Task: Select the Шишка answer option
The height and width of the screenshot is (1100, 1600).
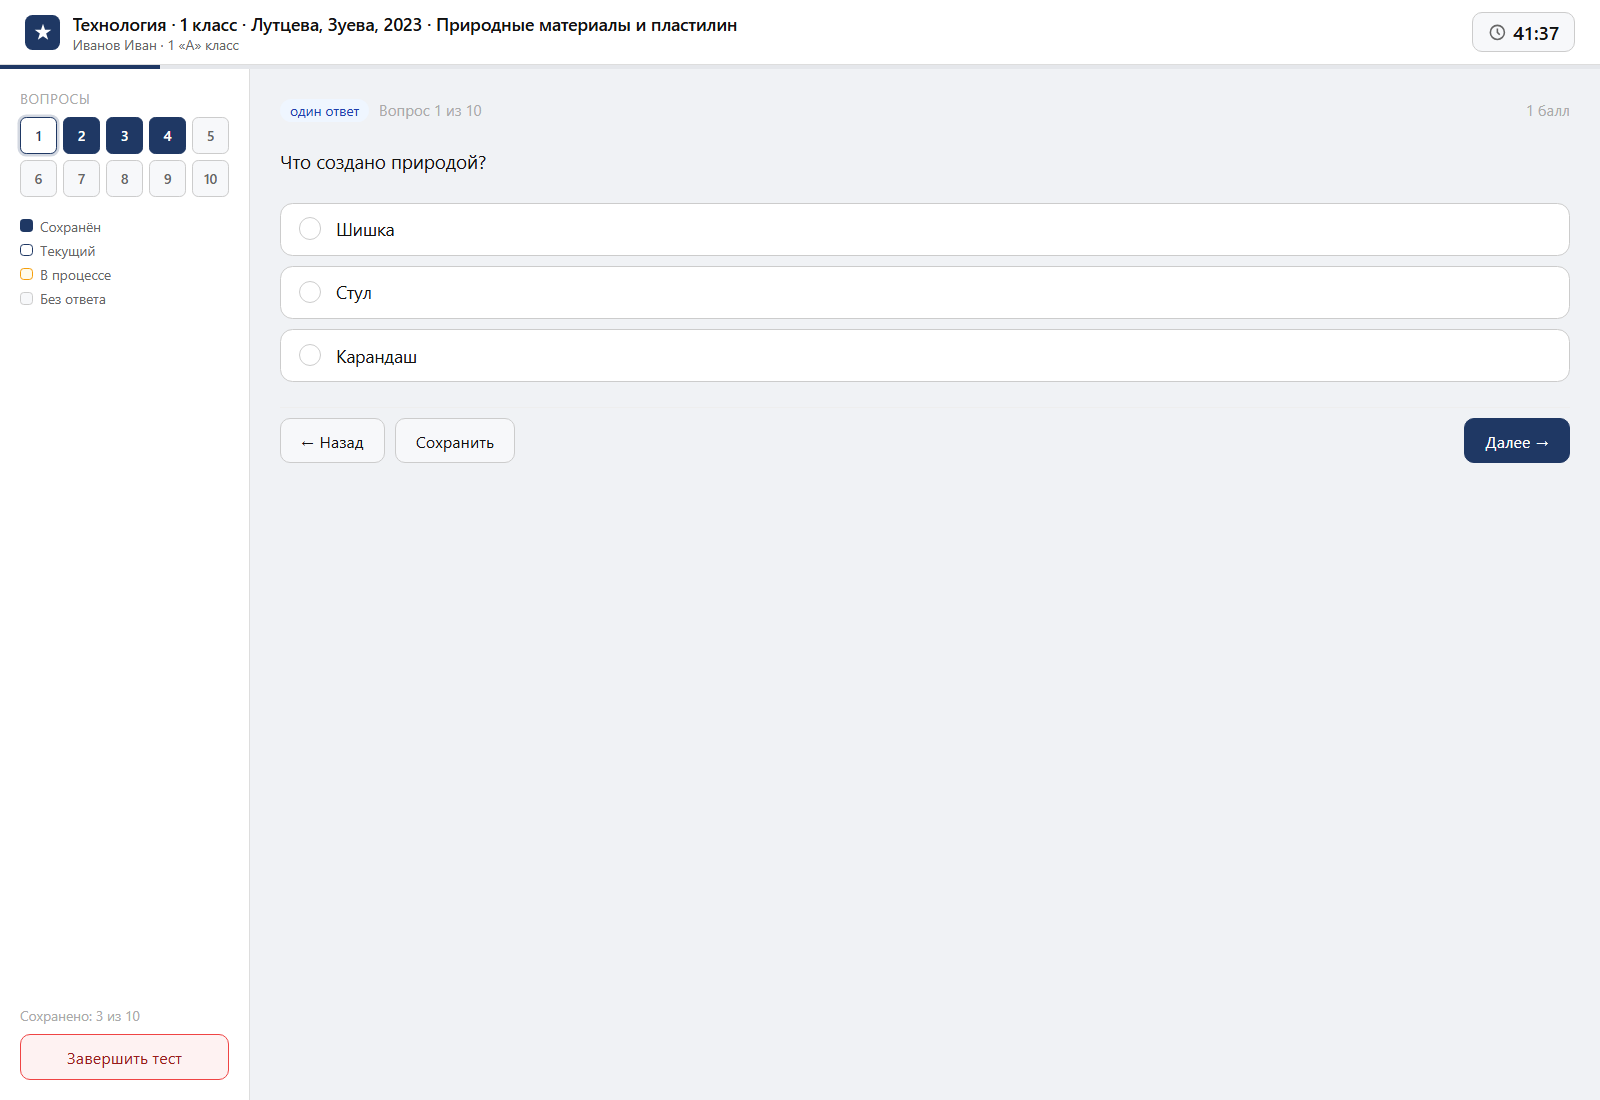Action: 924,230
